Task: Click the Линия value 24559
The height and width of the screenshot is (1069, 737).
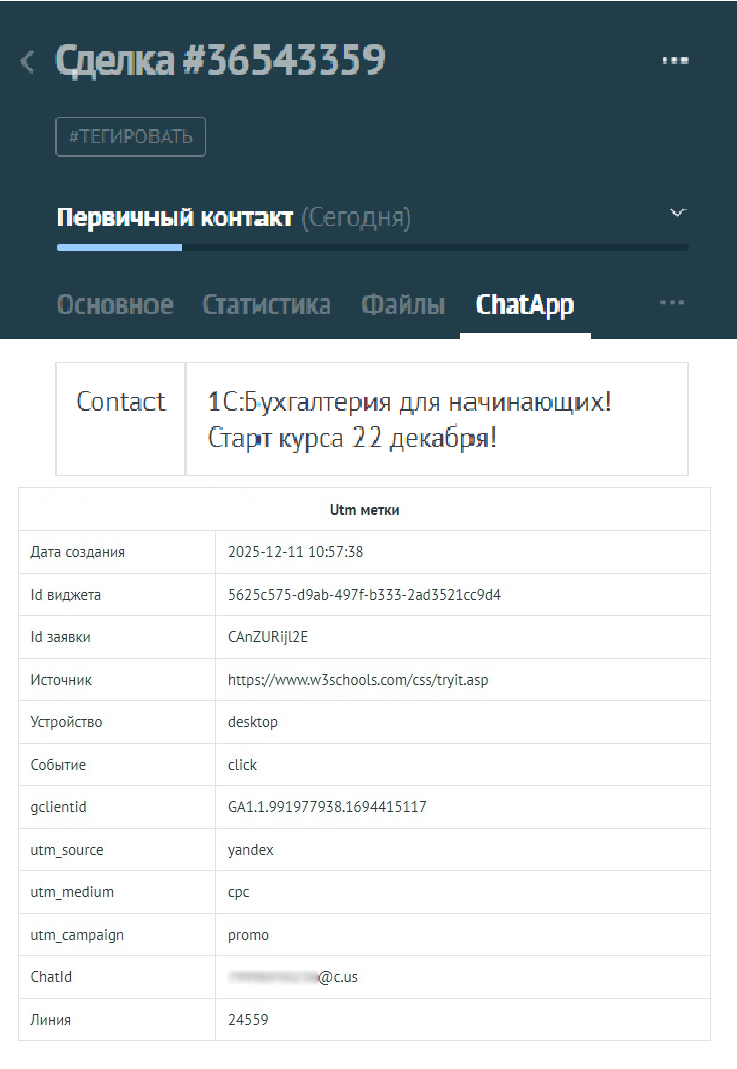Action: click(x=248, y=1020)
